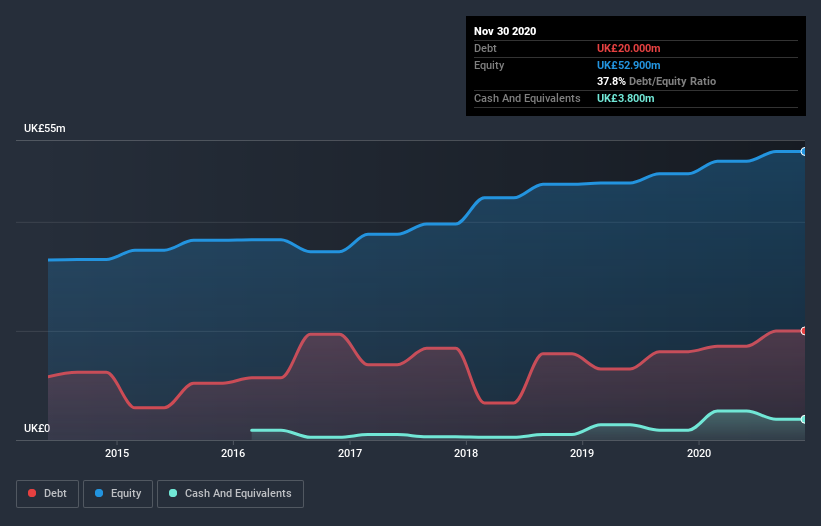Click the red Debt legend dot
Screen dimensions: 821x526
tap(32, 493)
